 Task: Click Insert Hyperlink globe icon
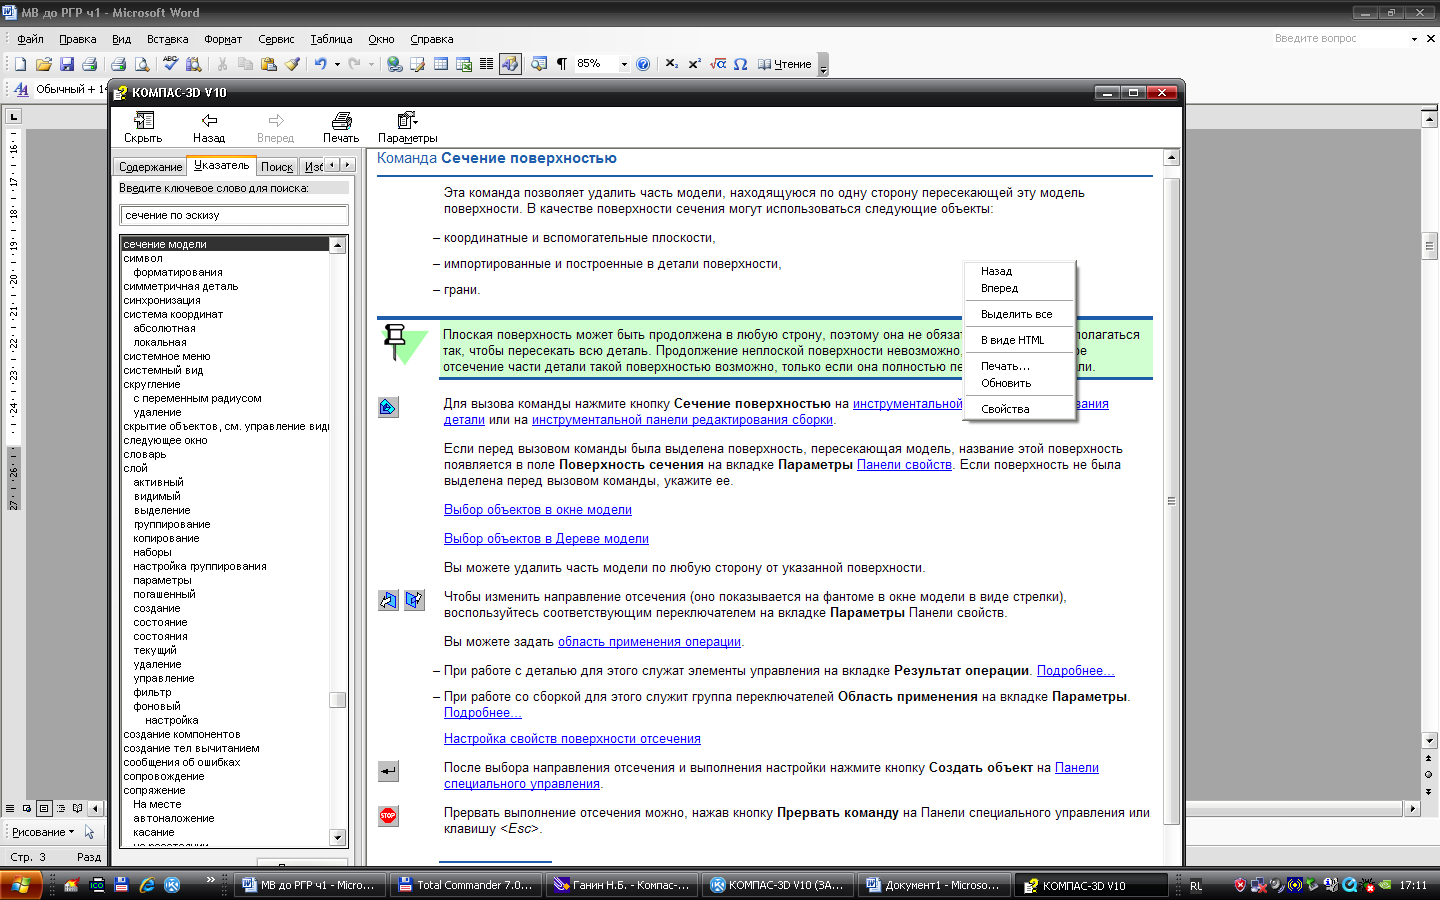pyautogui.click(x=395, y=64)
